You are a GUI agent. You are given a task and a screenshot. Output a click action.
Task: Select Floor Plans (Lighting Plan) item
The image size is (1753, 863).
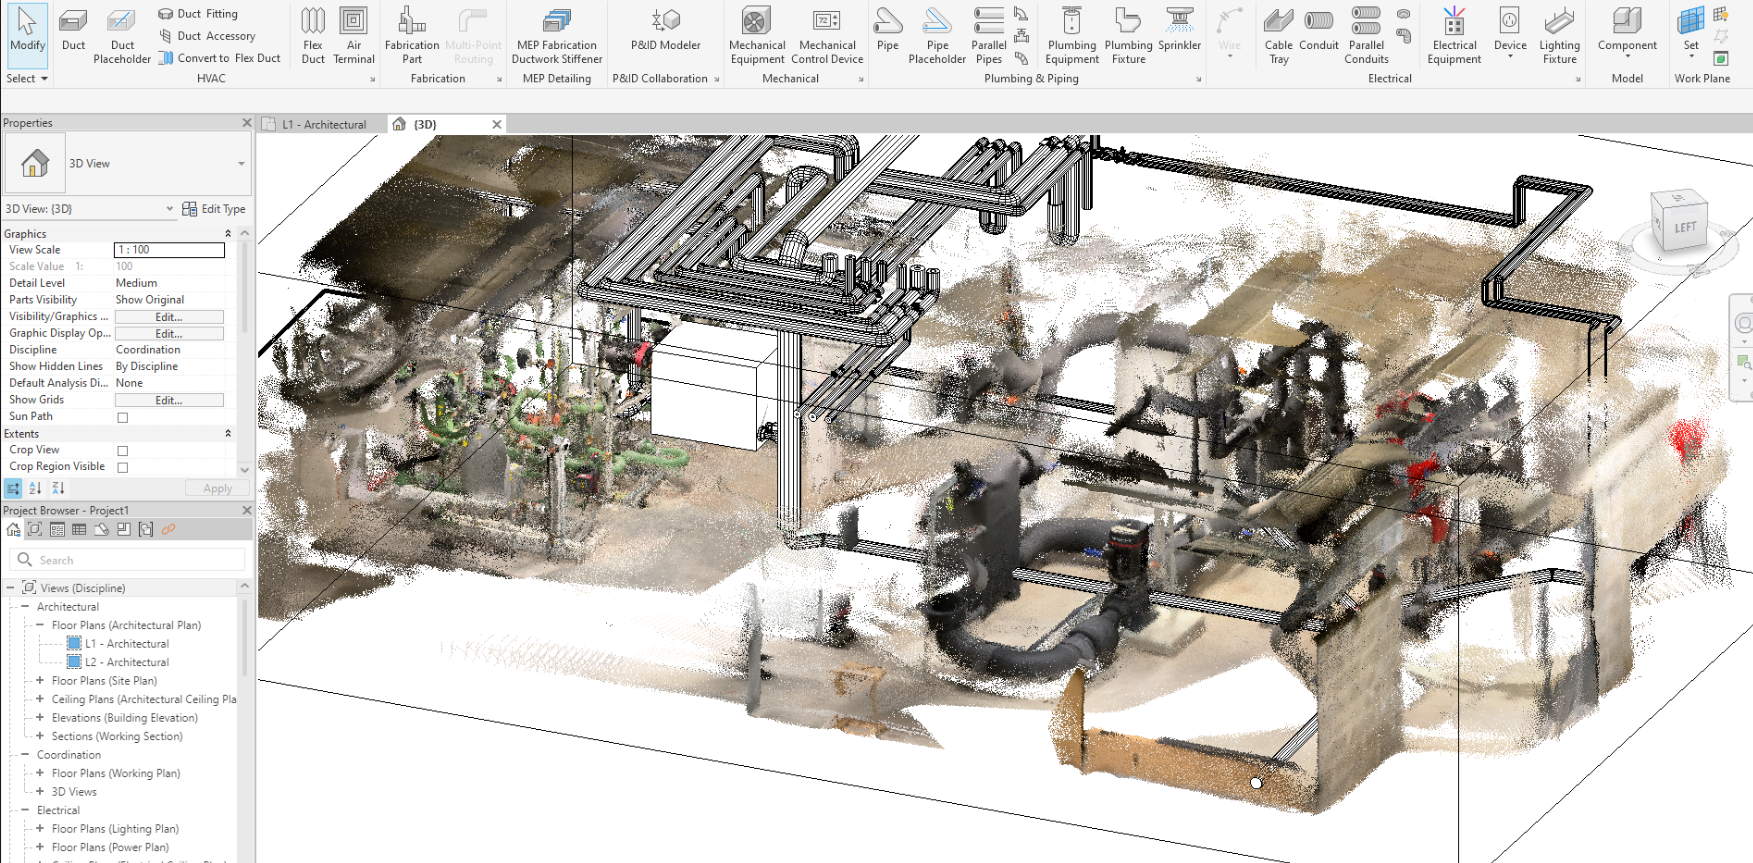pos(115,829)
